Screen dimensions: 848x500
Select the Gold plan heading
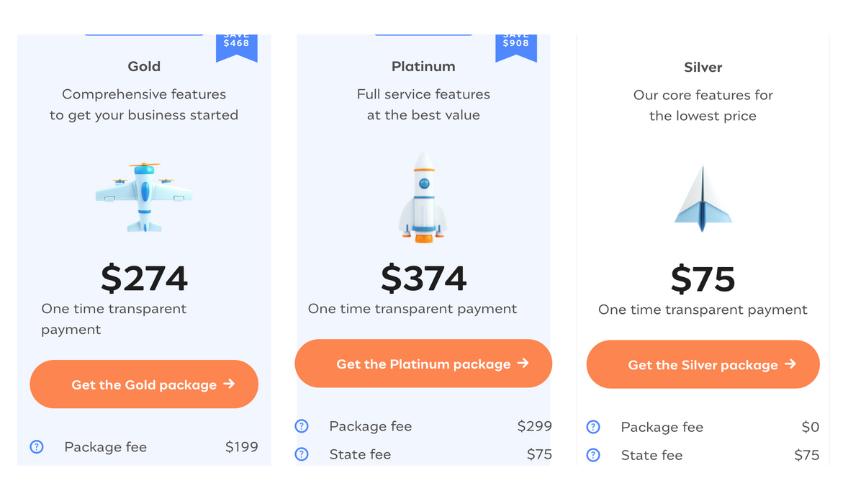[144, 66]
